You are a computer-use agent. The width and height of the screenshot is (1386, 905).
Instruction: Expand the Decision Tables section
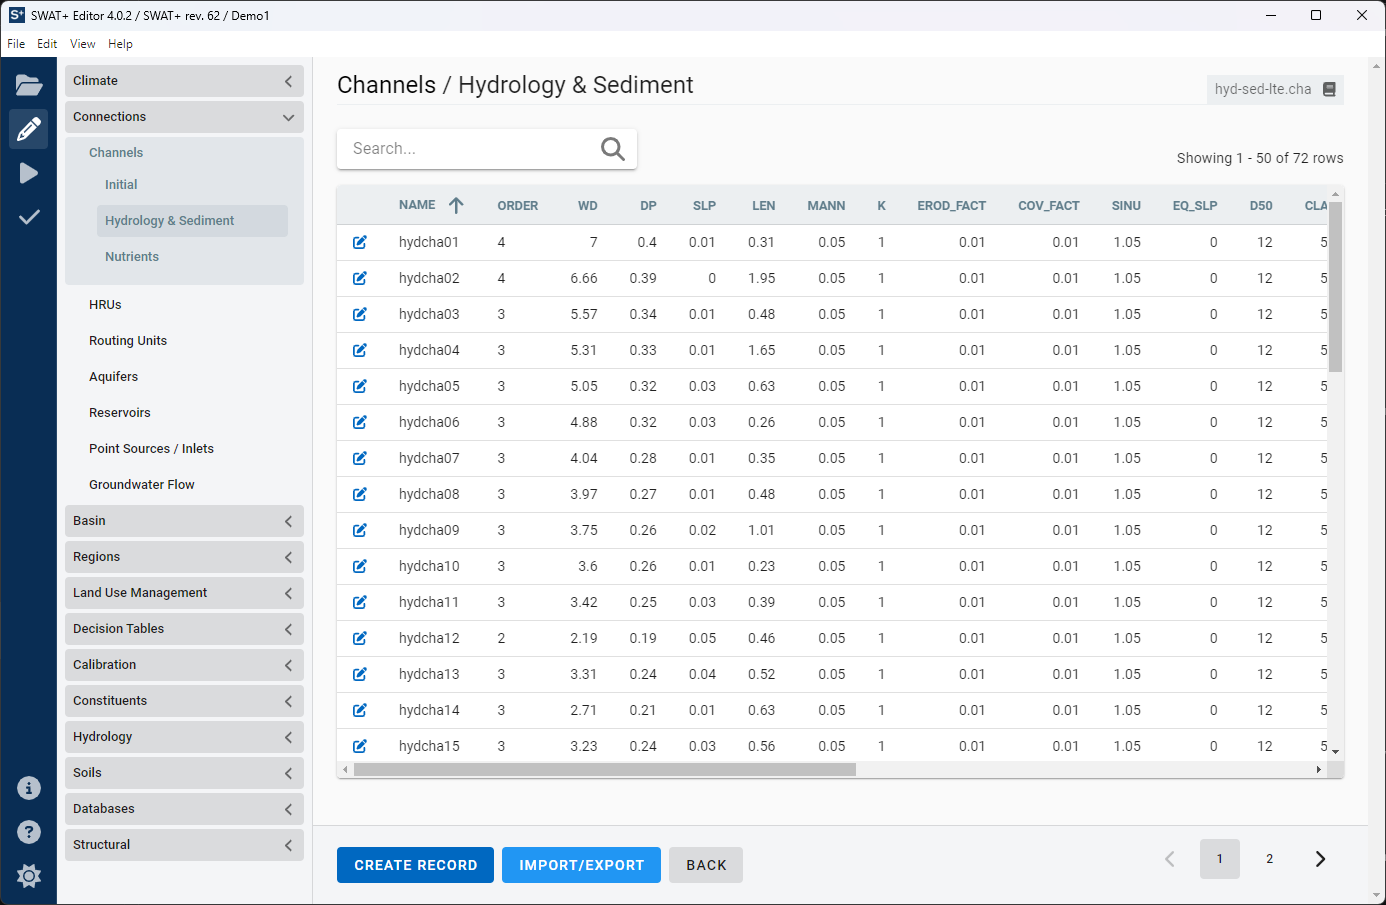click(184, 629)
